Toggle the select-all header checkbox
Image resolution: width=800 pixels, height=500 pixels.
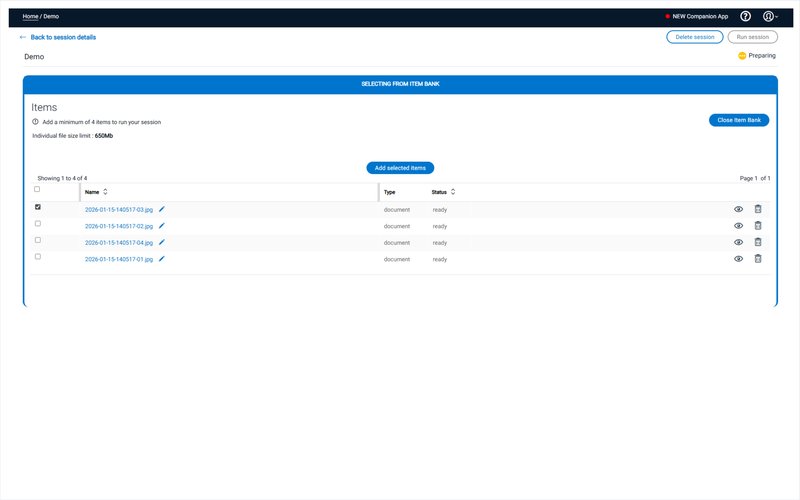coord(38,189)
